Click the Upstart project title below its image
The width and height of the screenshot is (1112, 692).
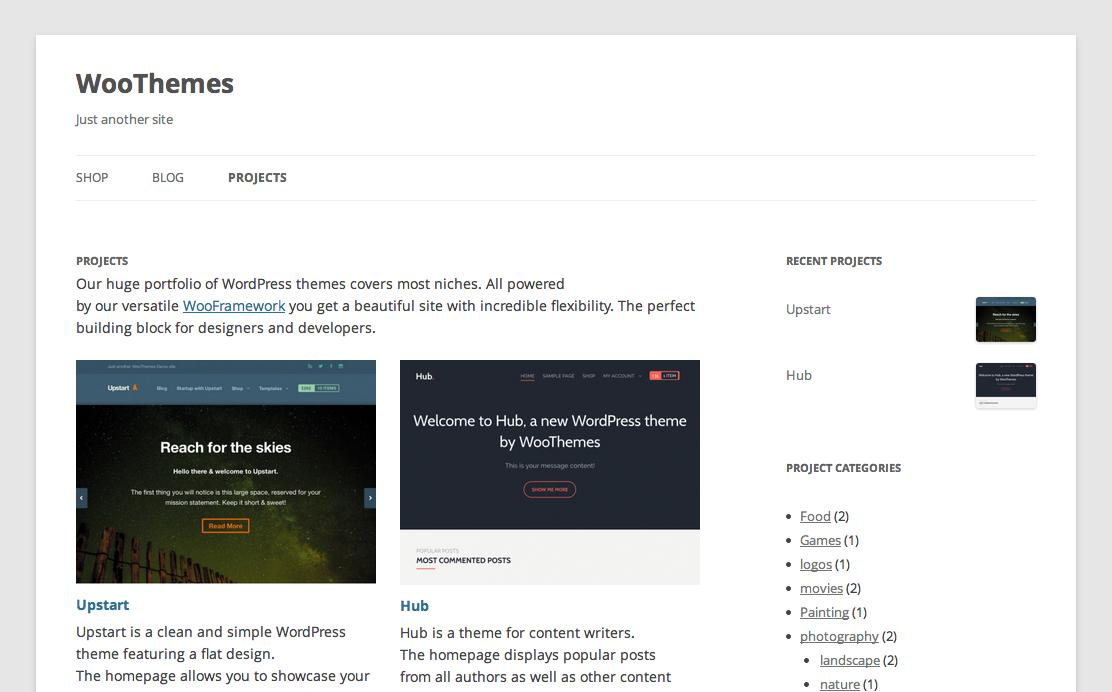pyautogui.click(x=103, y=605)
